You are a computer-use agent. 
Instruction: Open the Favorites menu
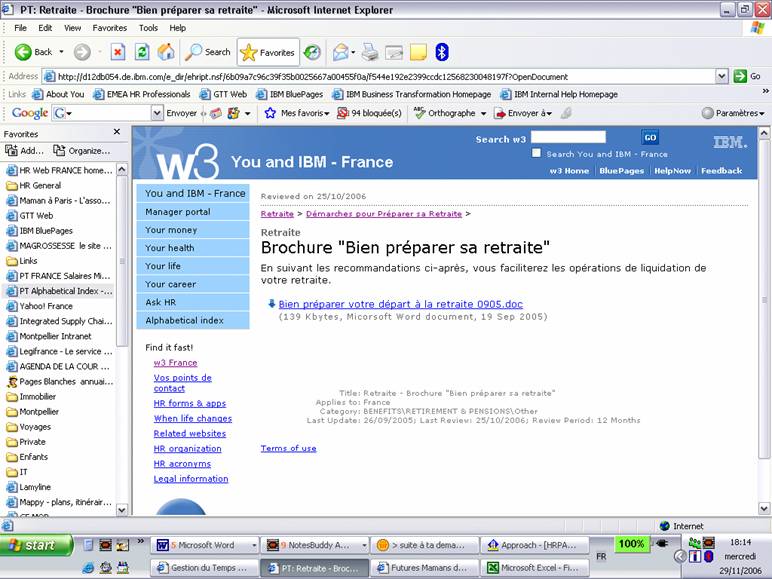tap(109, 28)
